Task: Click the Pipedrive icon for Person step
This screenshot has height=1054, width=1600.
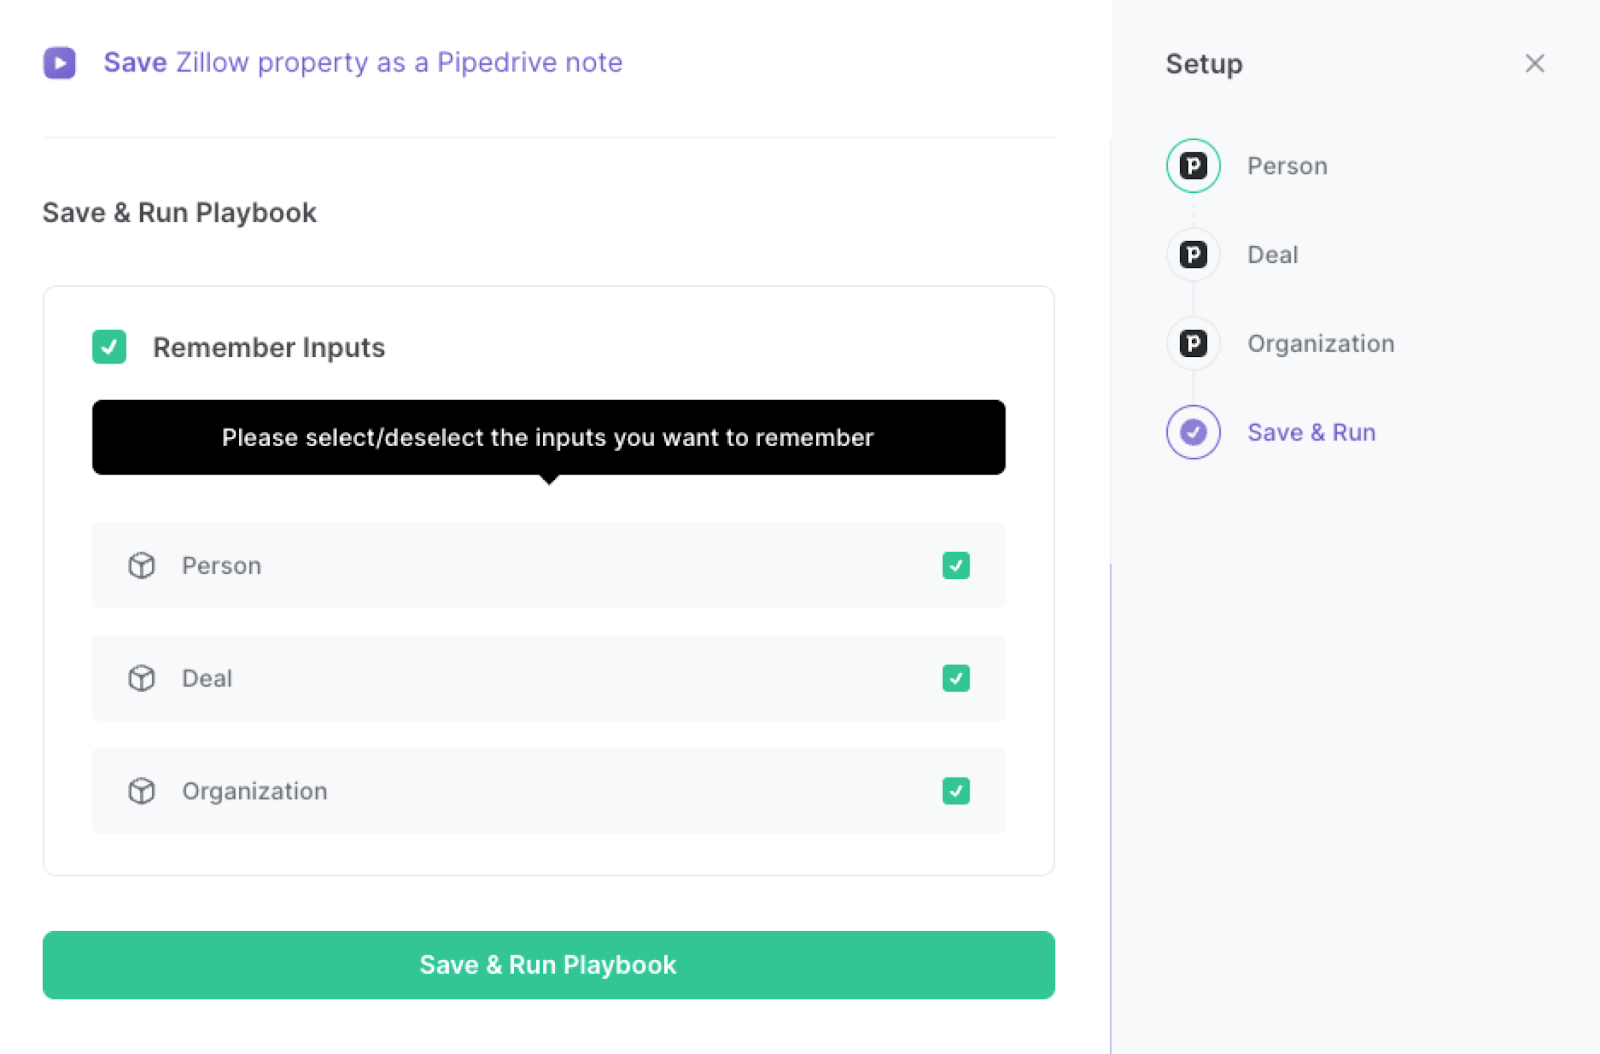Action: point(1193,166)
